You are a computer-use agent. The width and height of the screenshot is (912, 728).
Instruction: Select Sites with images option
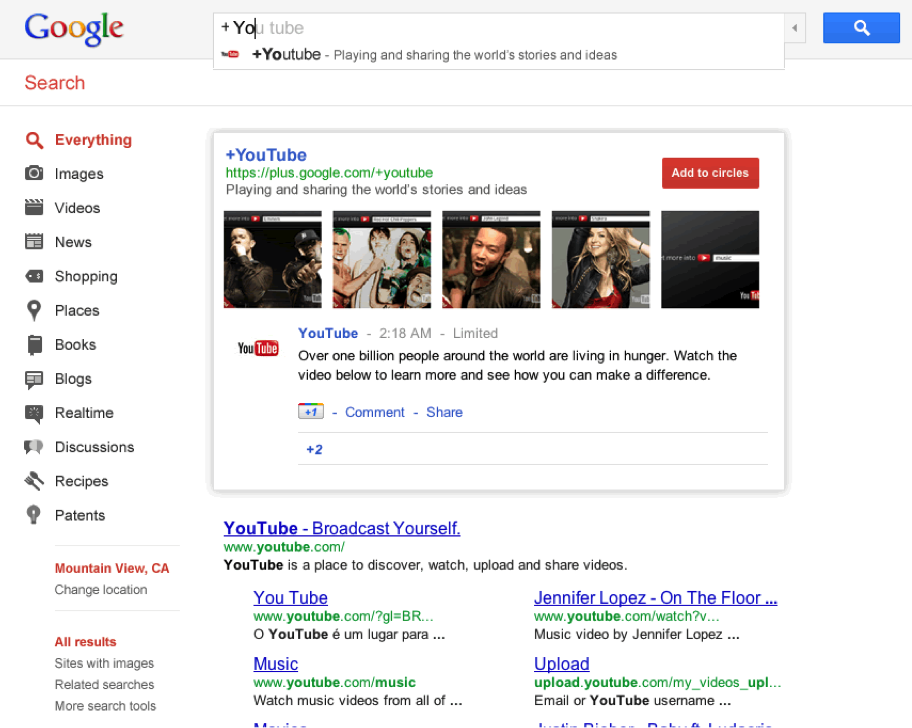(x=104, y=663)
